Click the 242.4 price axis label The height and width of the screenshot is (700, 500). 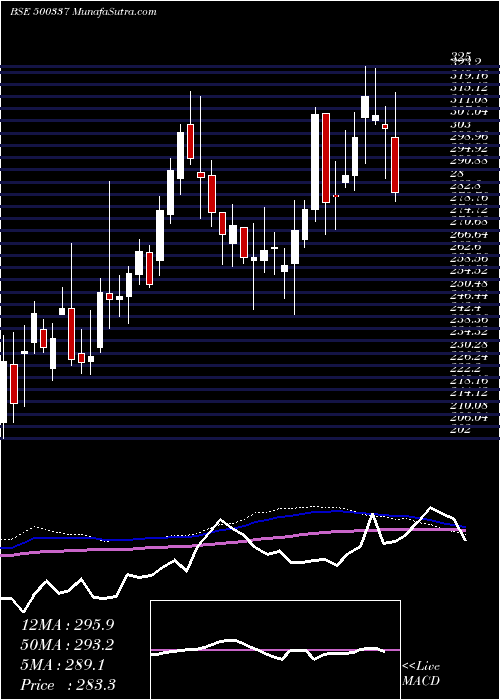(466, 307)
